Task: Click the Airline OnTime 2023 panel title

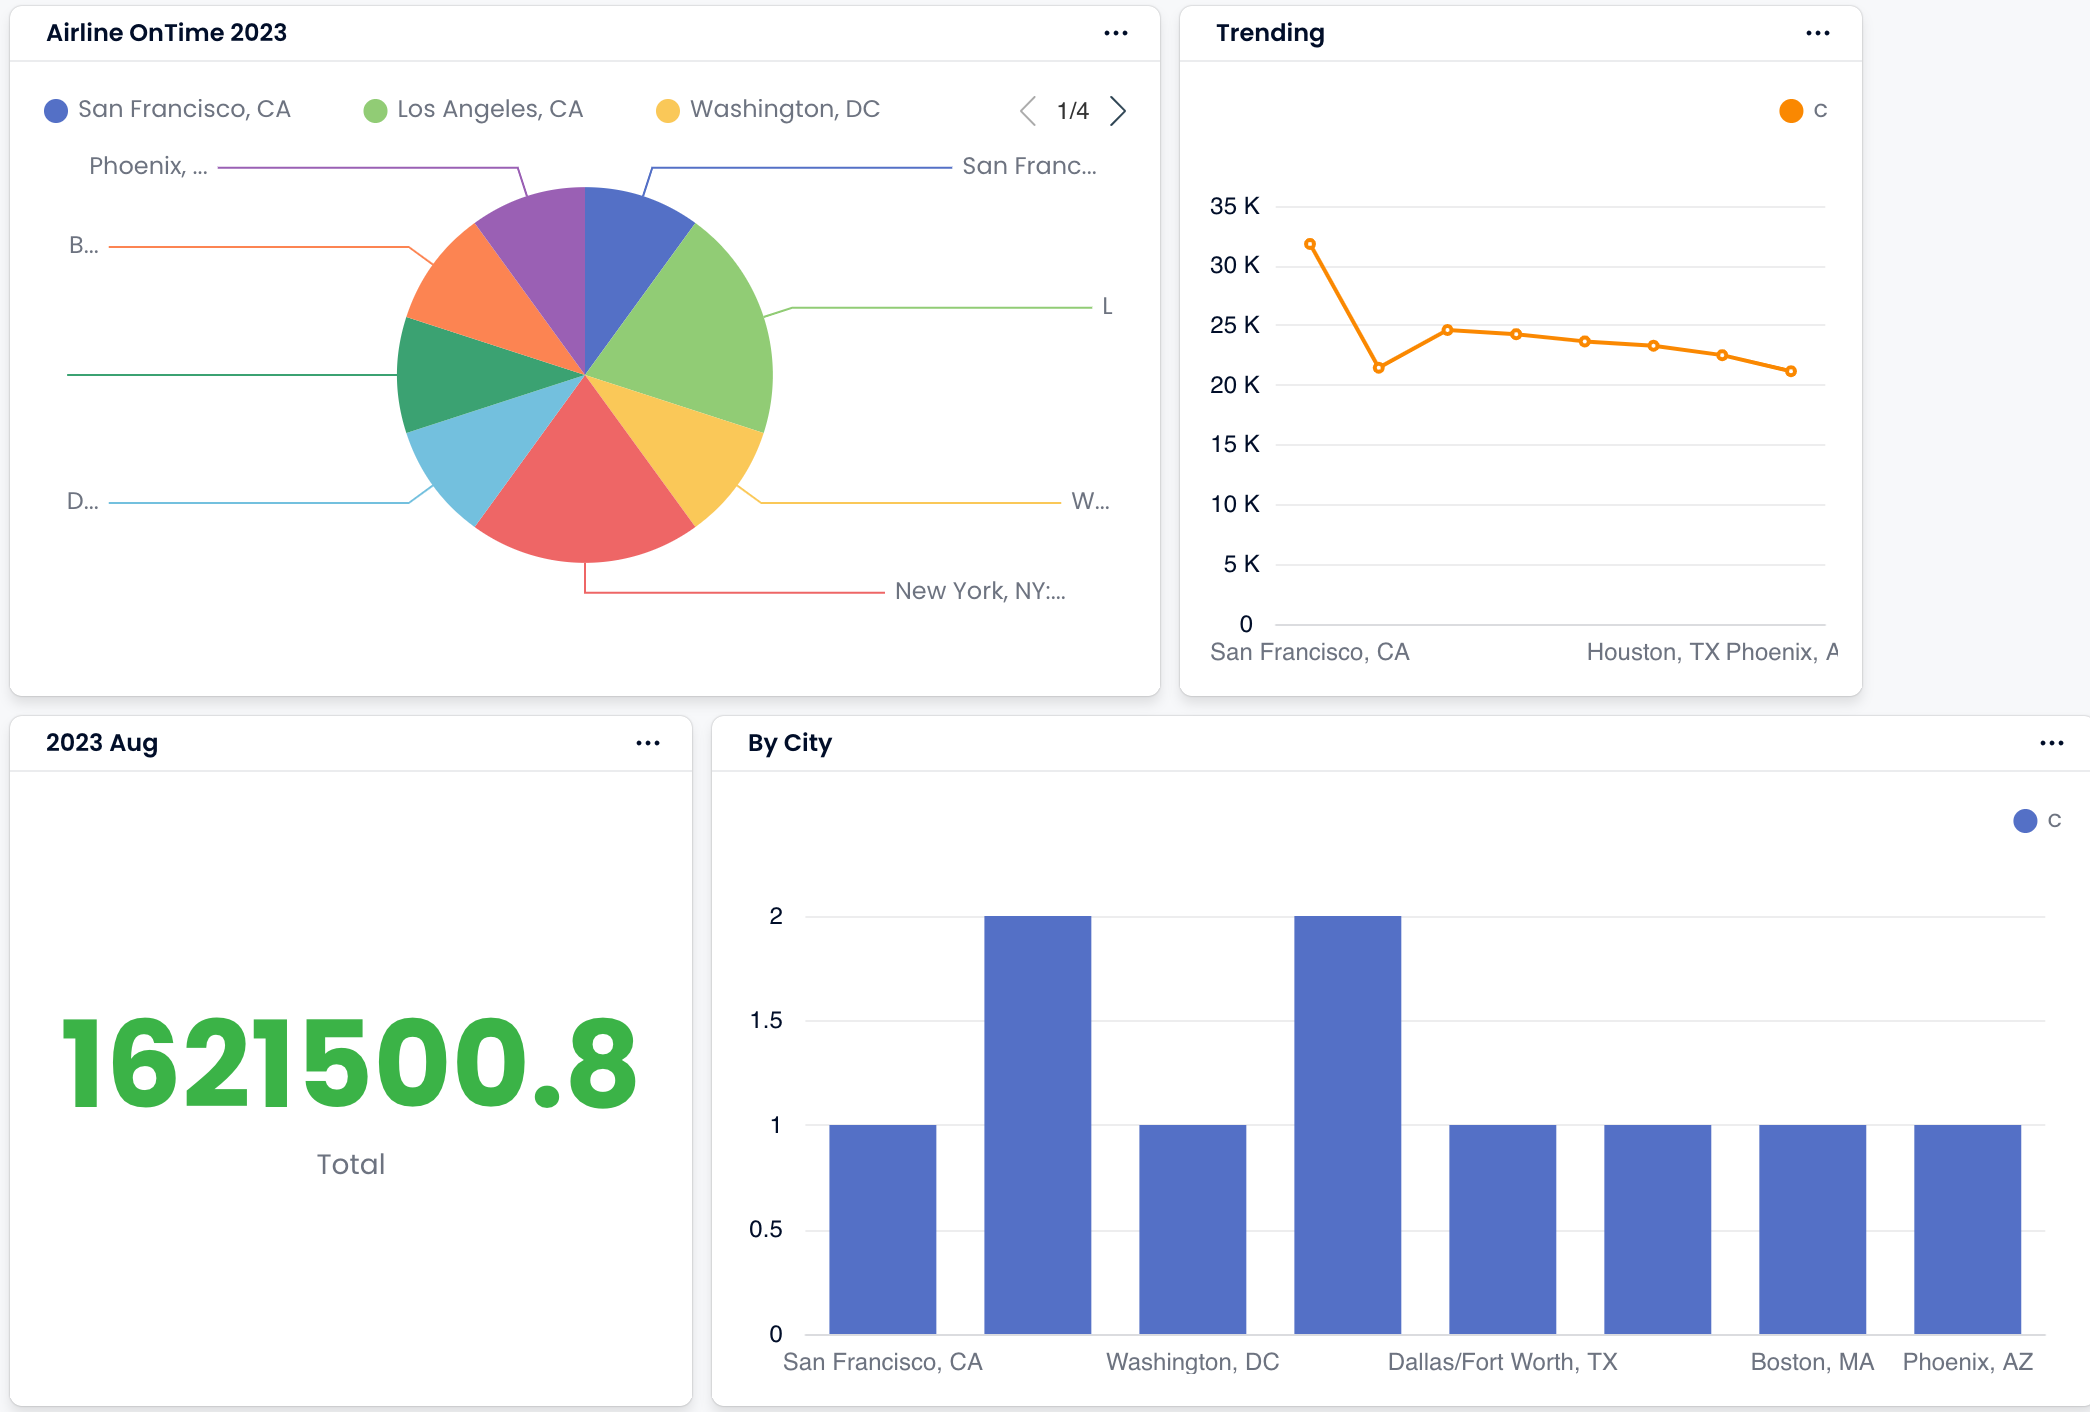Action: tap(167, 33)
